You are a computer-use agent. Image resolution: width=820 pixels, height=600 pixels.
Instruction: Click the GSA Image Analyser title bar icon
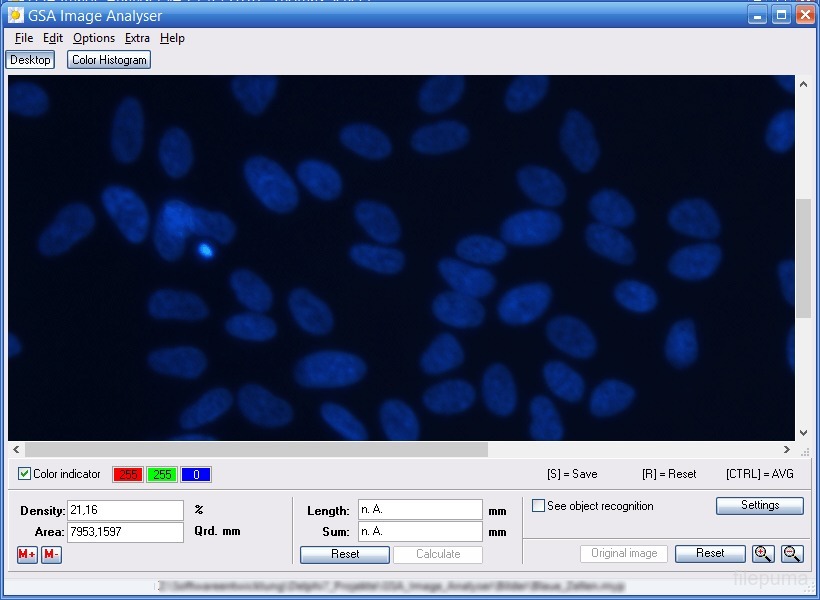pos(15,15)
